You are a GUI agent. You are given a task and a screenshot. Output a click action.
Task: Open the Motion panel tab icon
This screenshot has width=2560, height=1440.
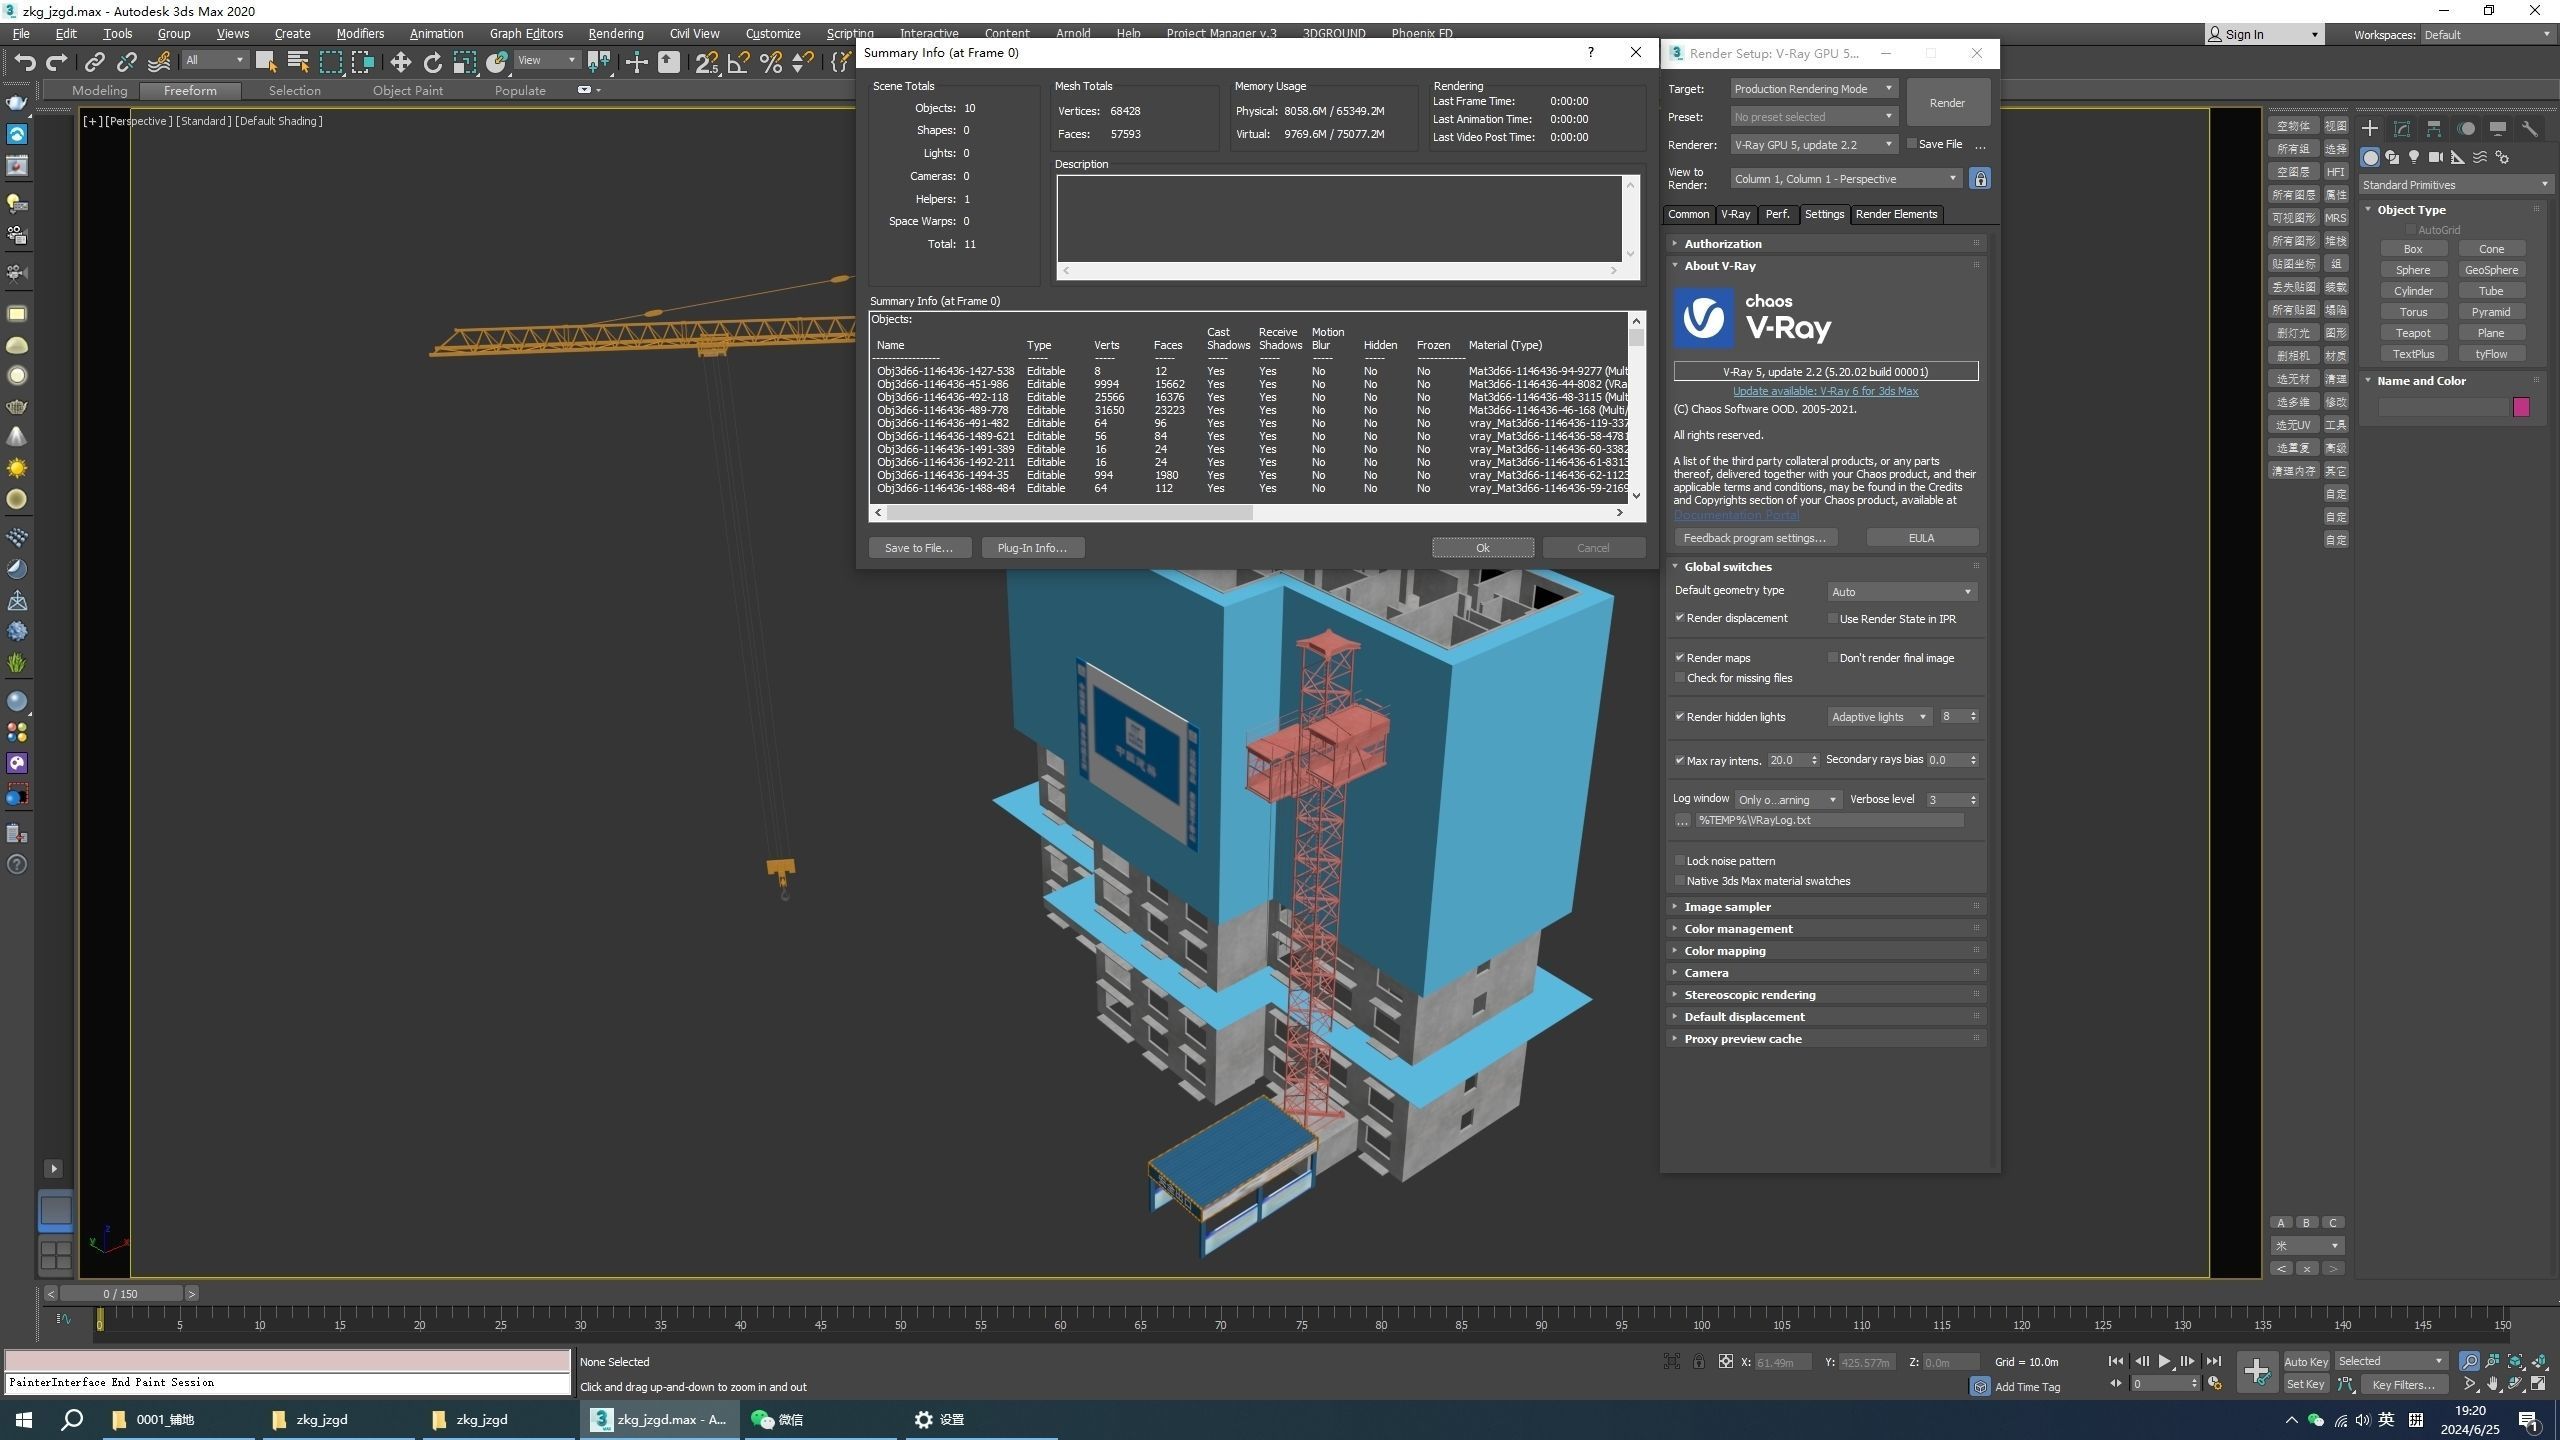point(2466,128)
